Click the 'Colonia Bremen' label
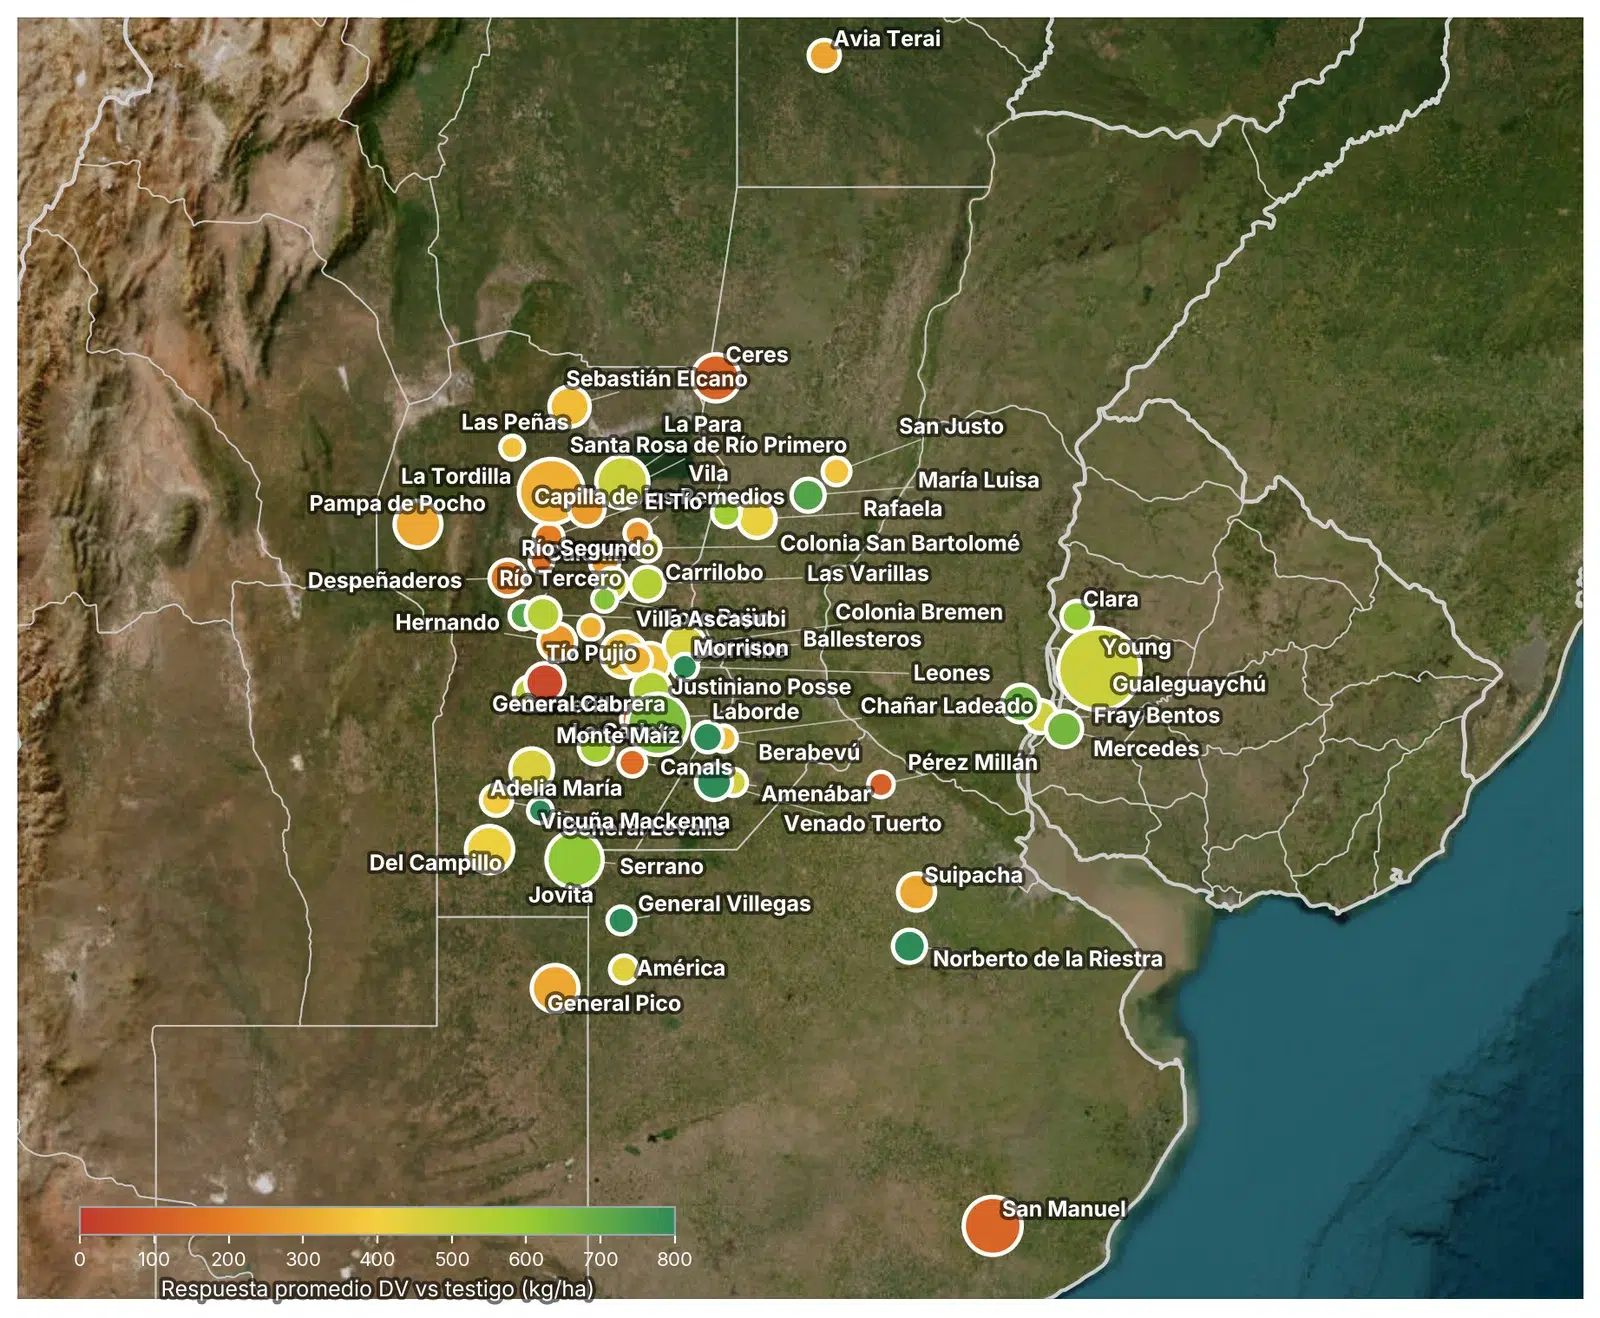1600x1318 pixels. click(919, 612)
